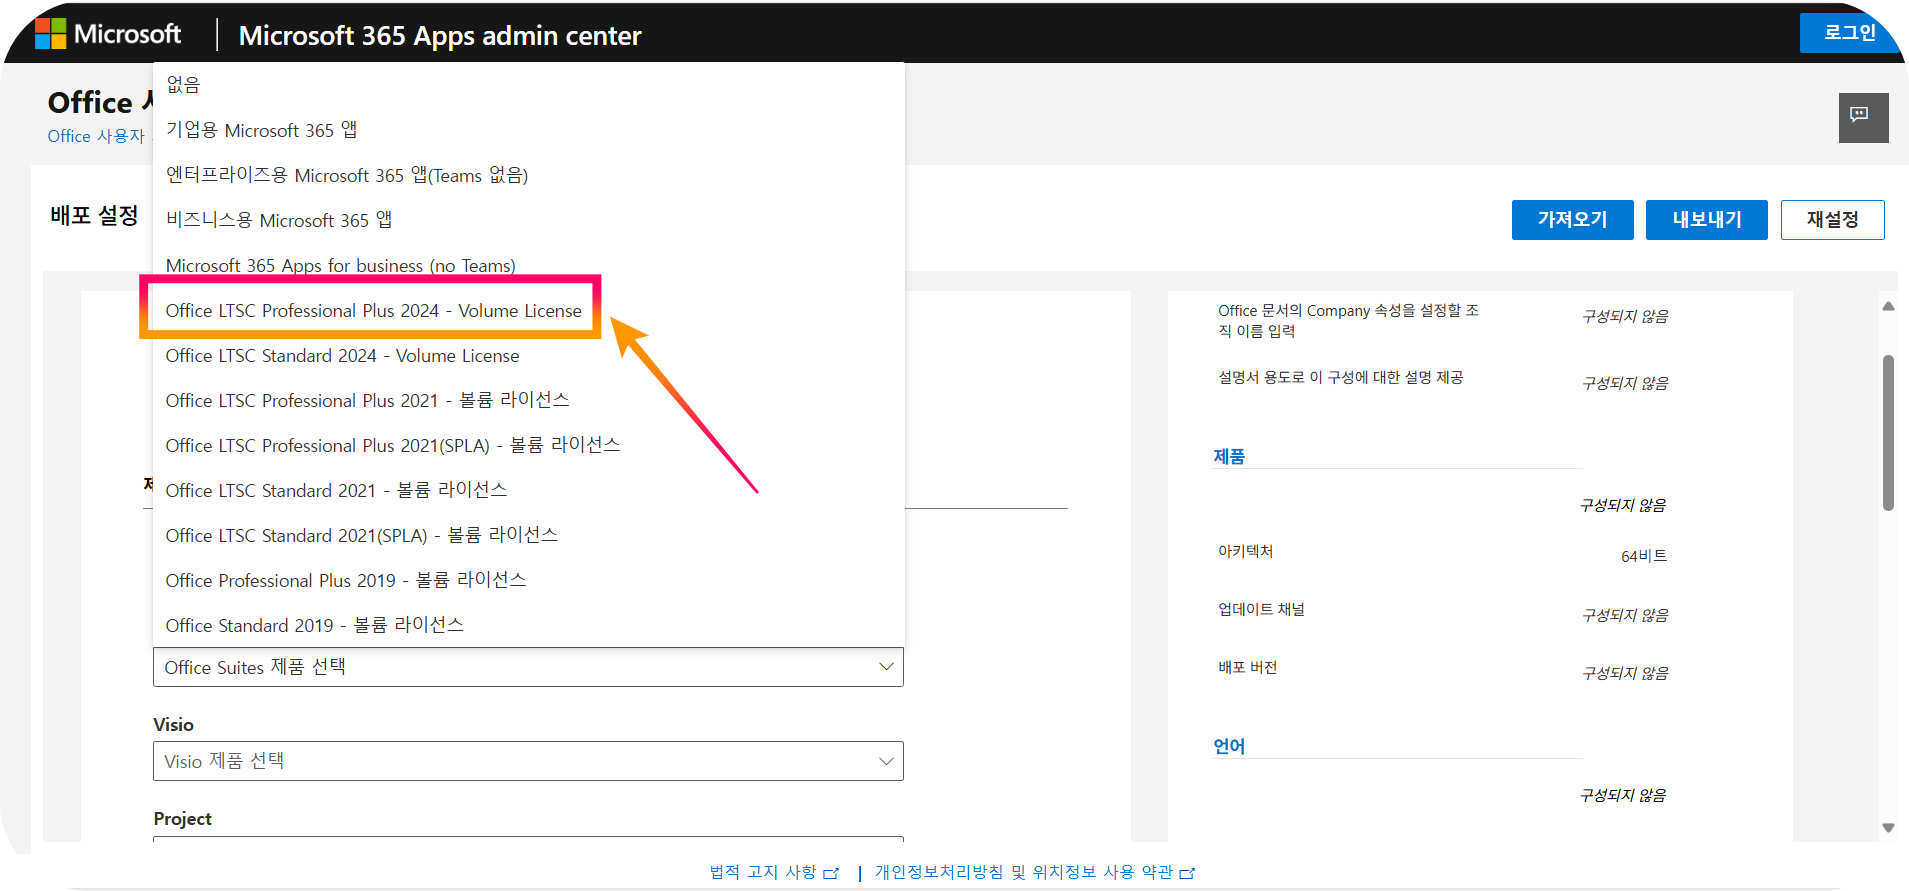Collapse the Office Suites 제품 선택 dropdown

528,667
